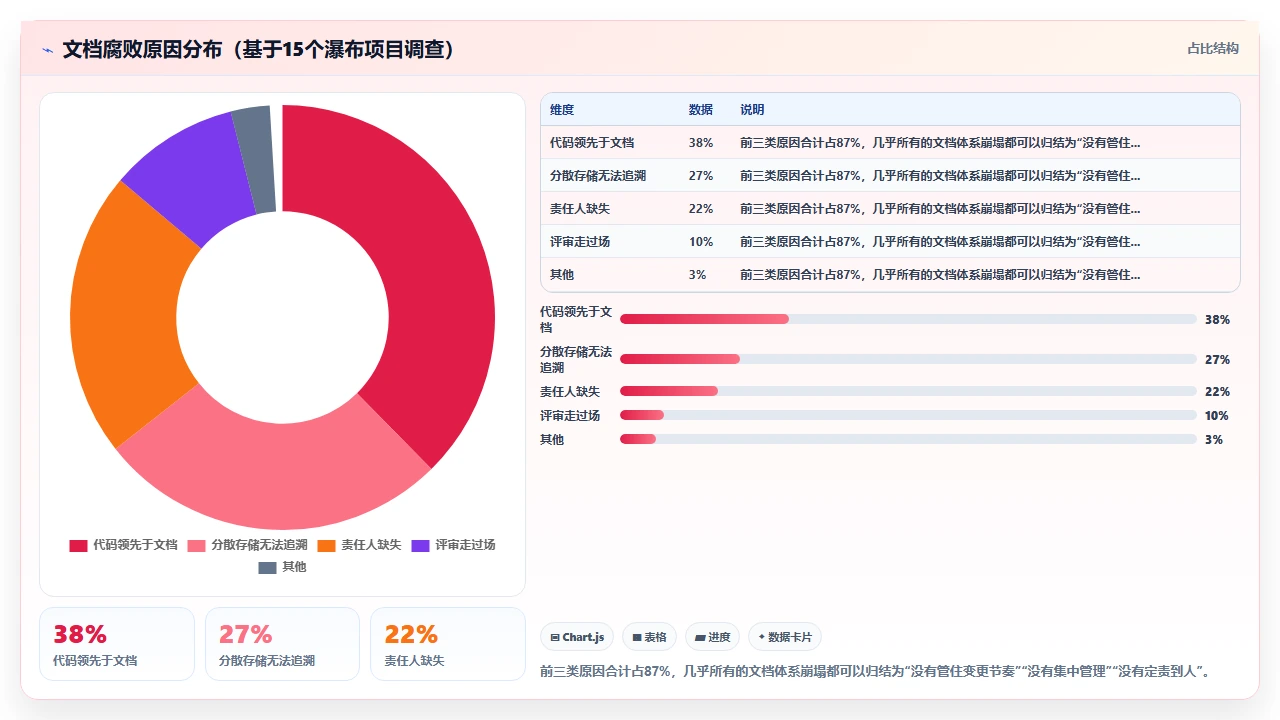This screenshot has width=1280, height=720.
Task: Click the 3% value in the table
Action: pos(698,275)
